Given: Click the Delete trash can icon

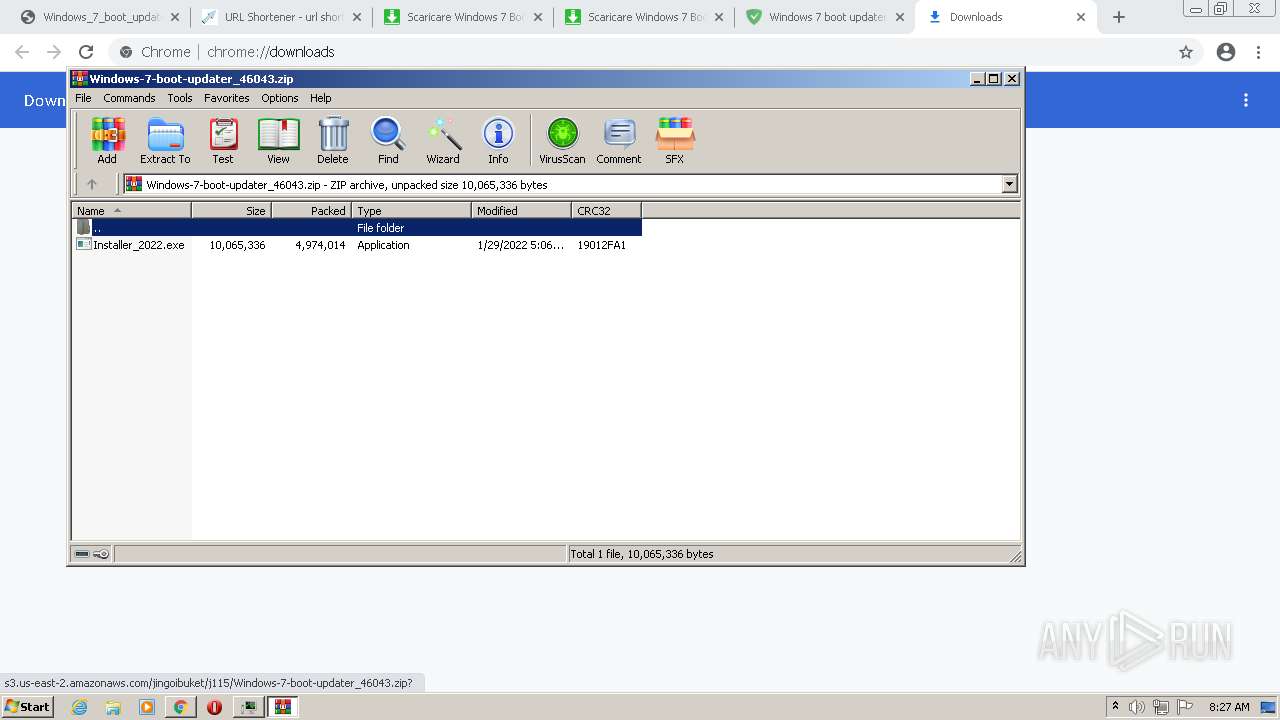Looking at the screenshot, I should tap(333, 140).
